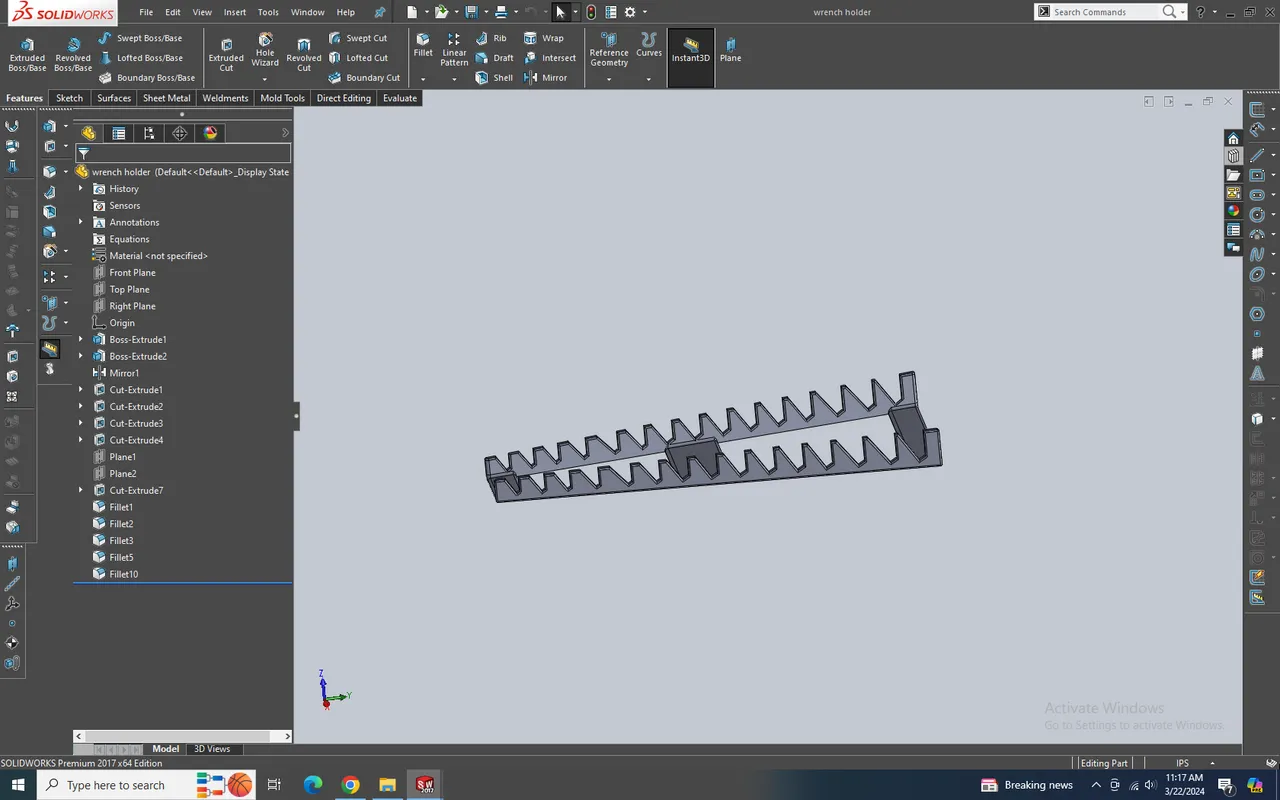Open the Hole Wizard
Image resolution: width=1280 pixels, height=800 pixels.
[264, 52]
